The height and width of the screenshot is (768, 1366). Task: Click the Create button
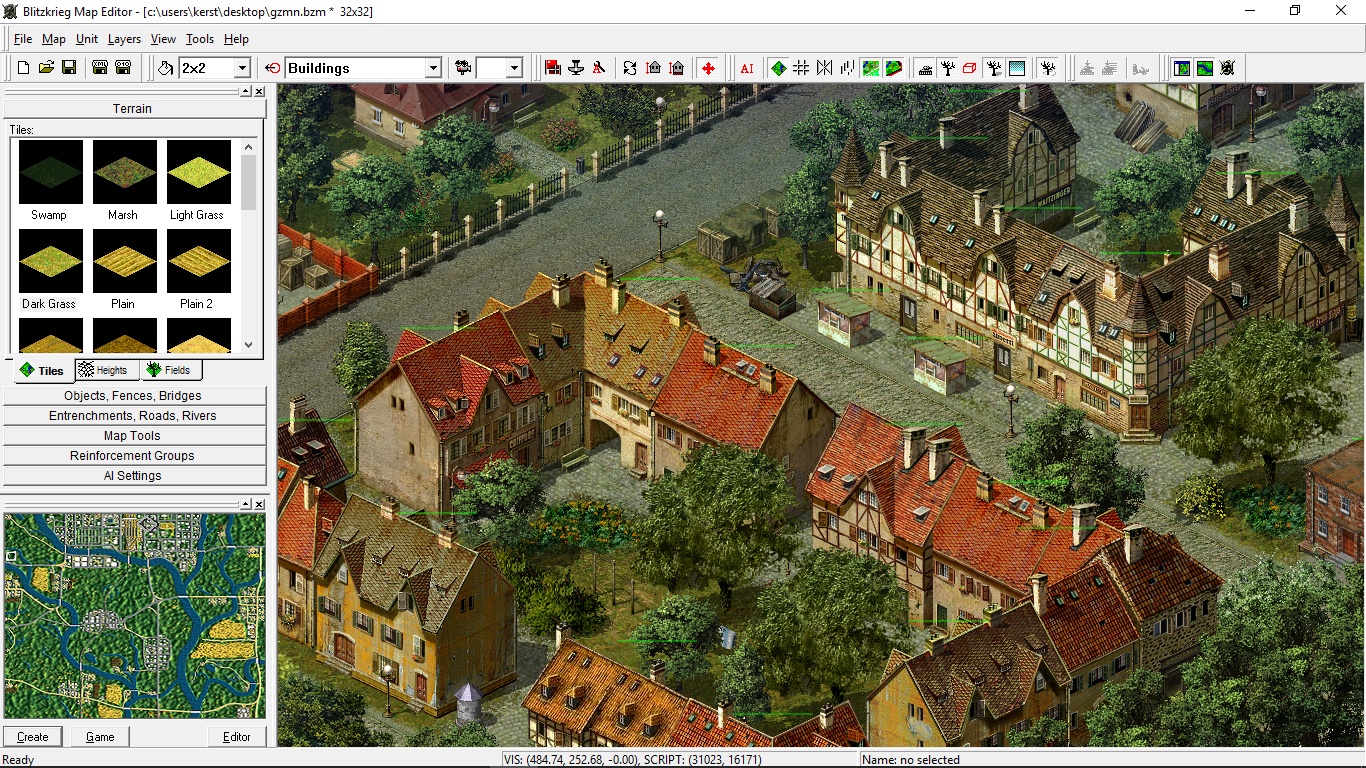click(33, 737)
